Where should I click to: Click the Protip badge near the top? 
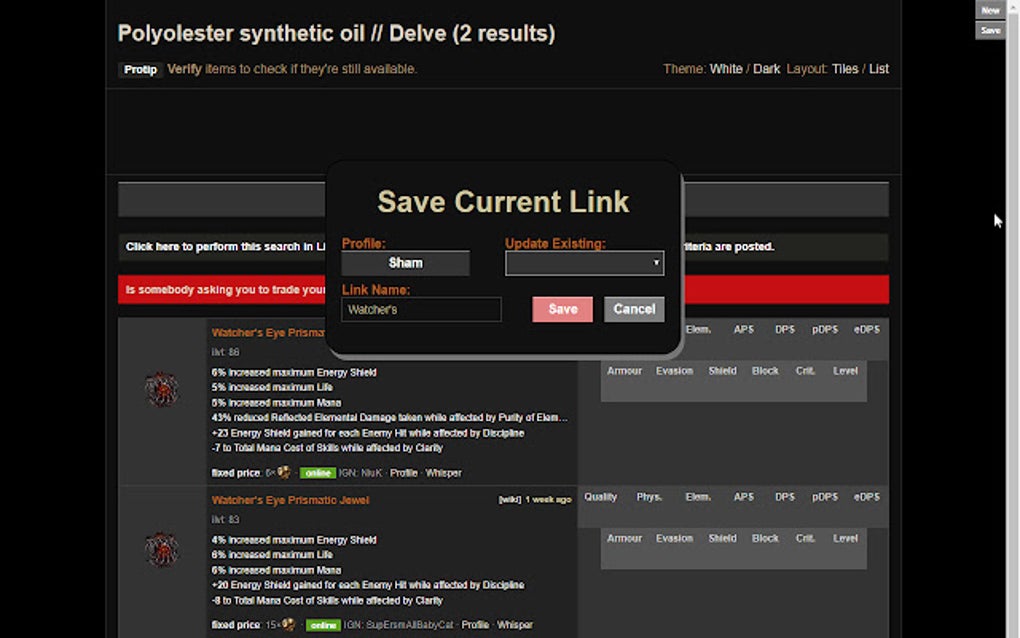point(140,69)
